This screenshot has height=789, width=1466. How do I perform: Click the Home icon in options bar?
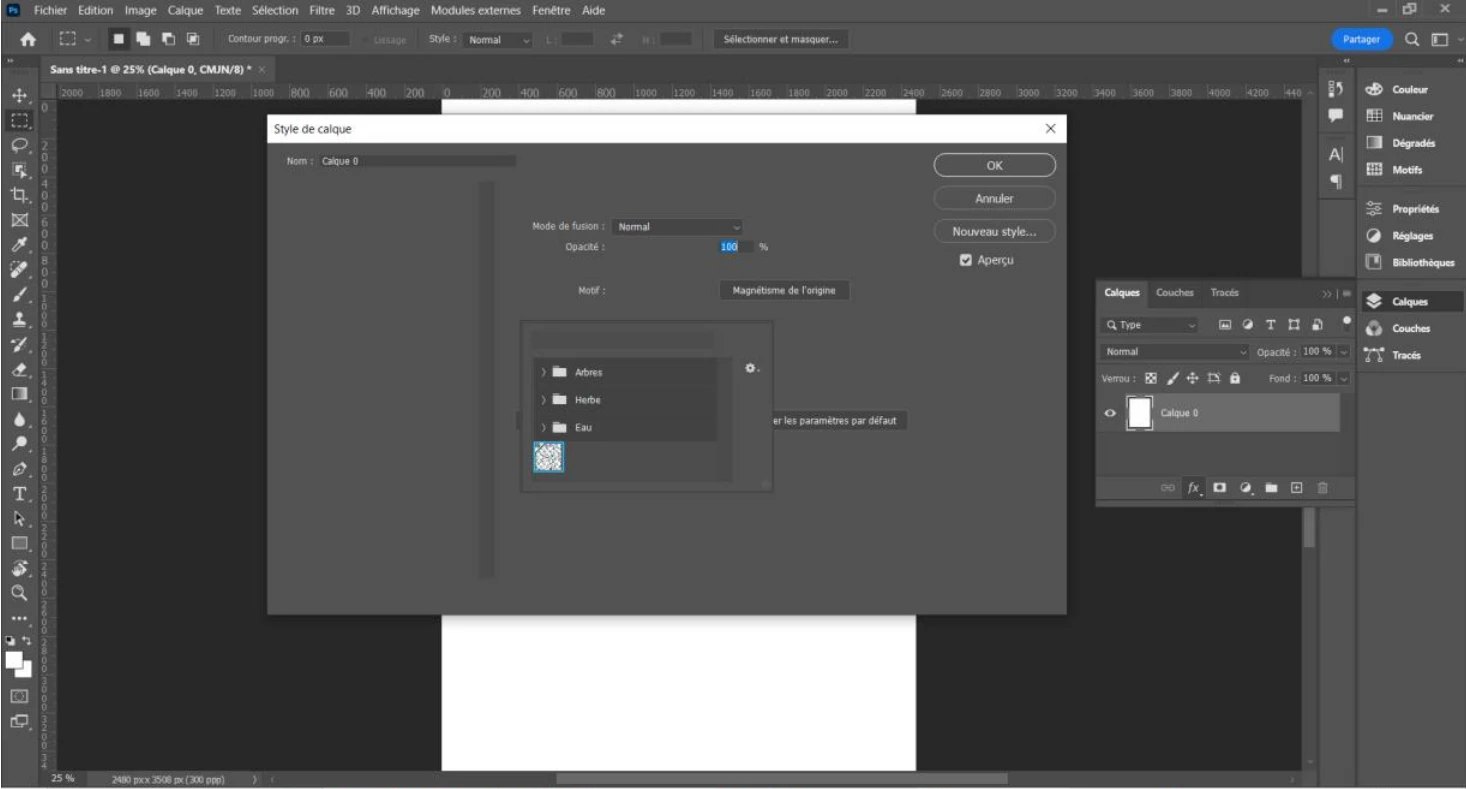click(x=29, y=40)
